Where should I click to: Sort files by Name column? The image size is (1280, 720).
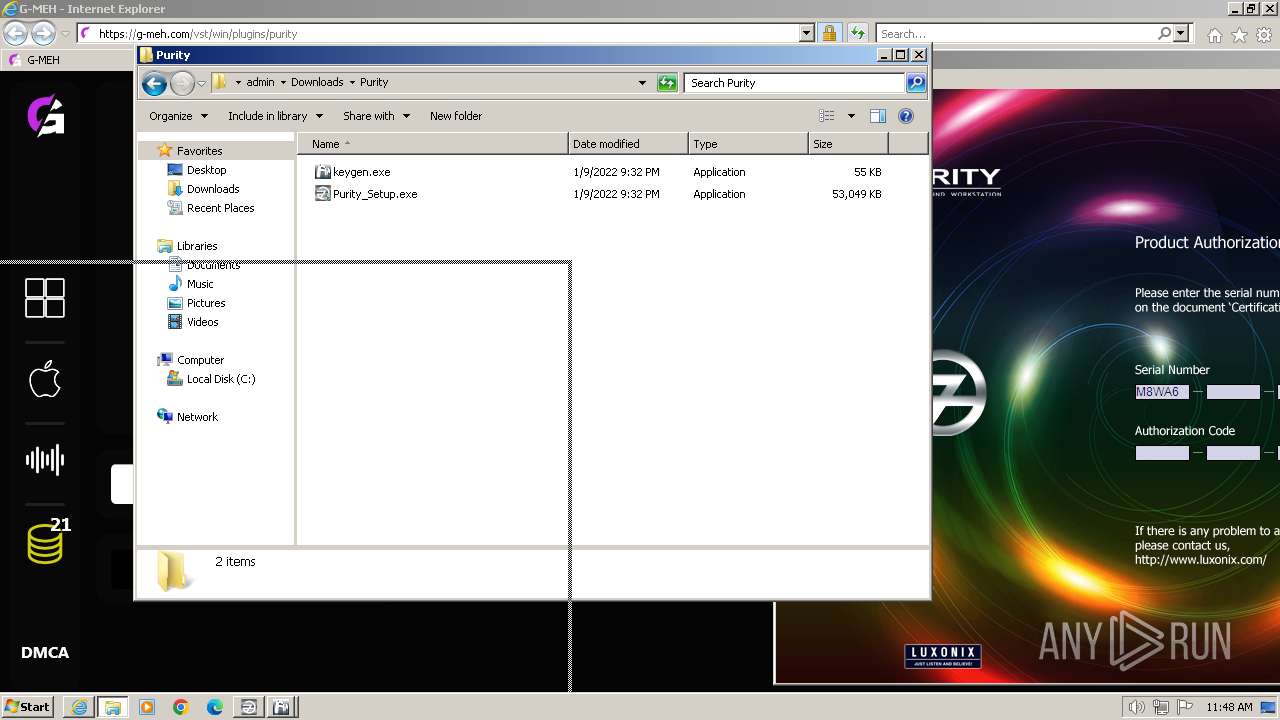tap(432, 144)
